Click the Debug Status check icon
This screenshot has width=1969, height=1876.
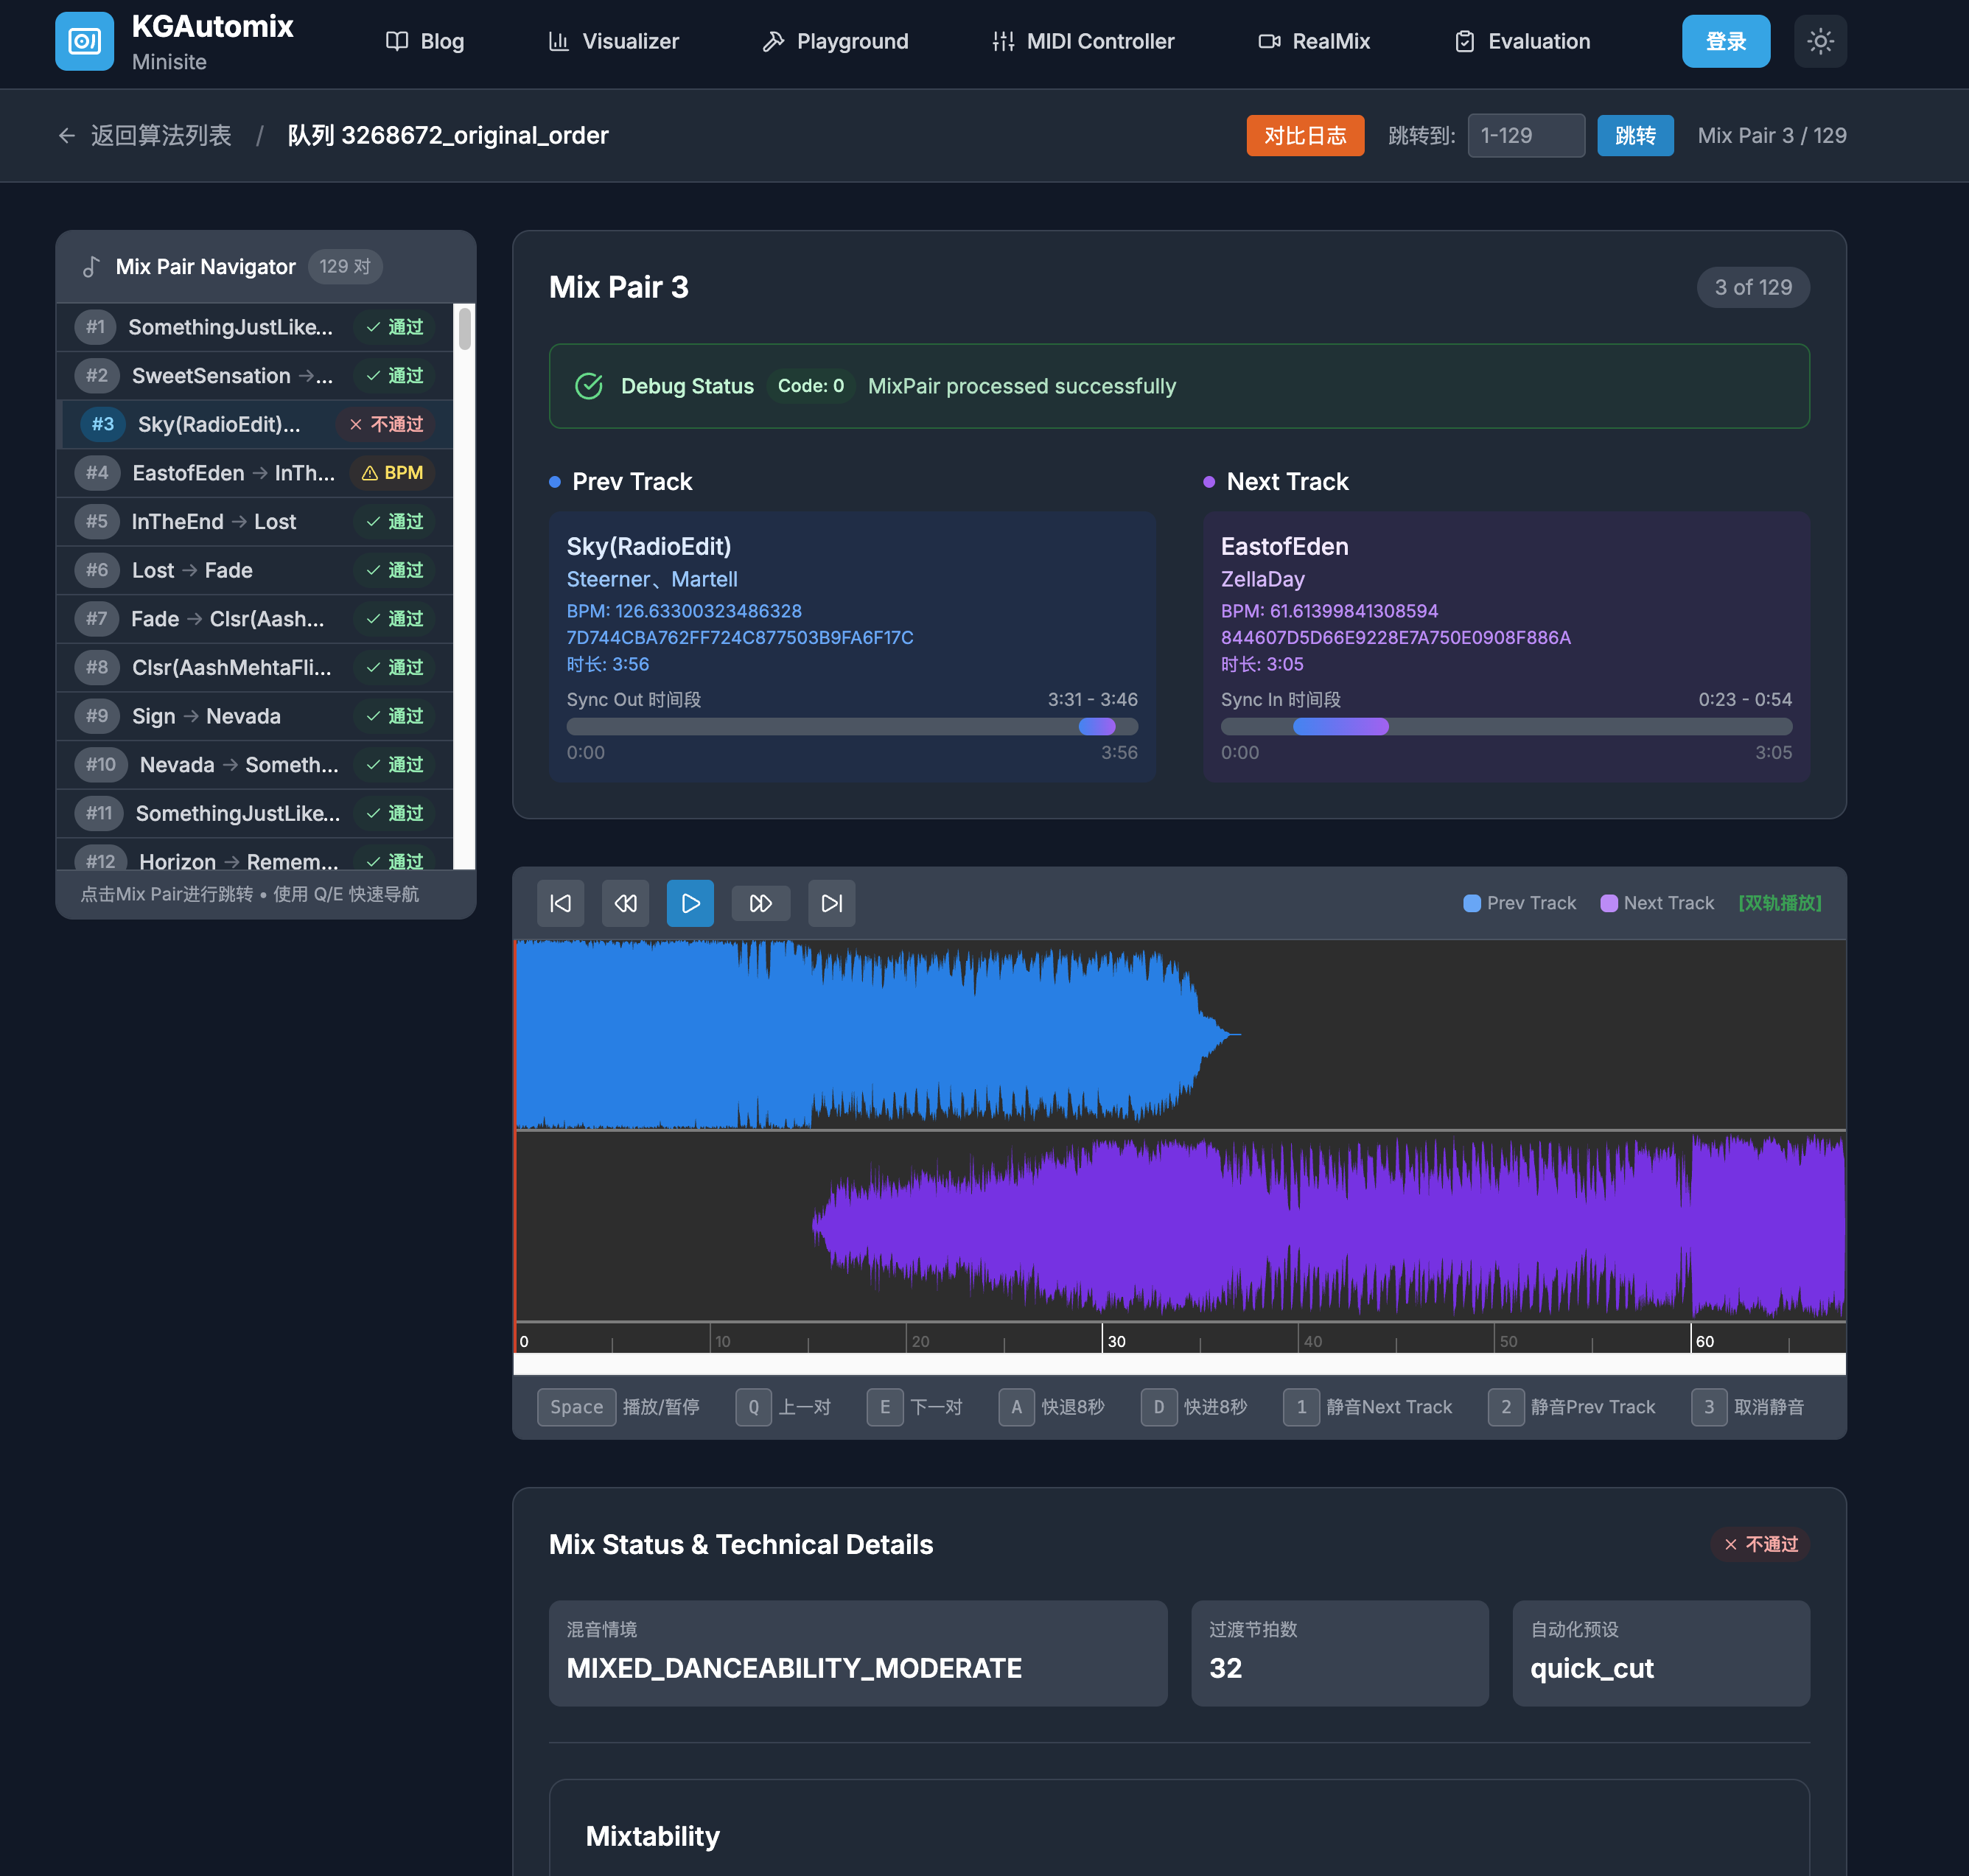point(589,386)
